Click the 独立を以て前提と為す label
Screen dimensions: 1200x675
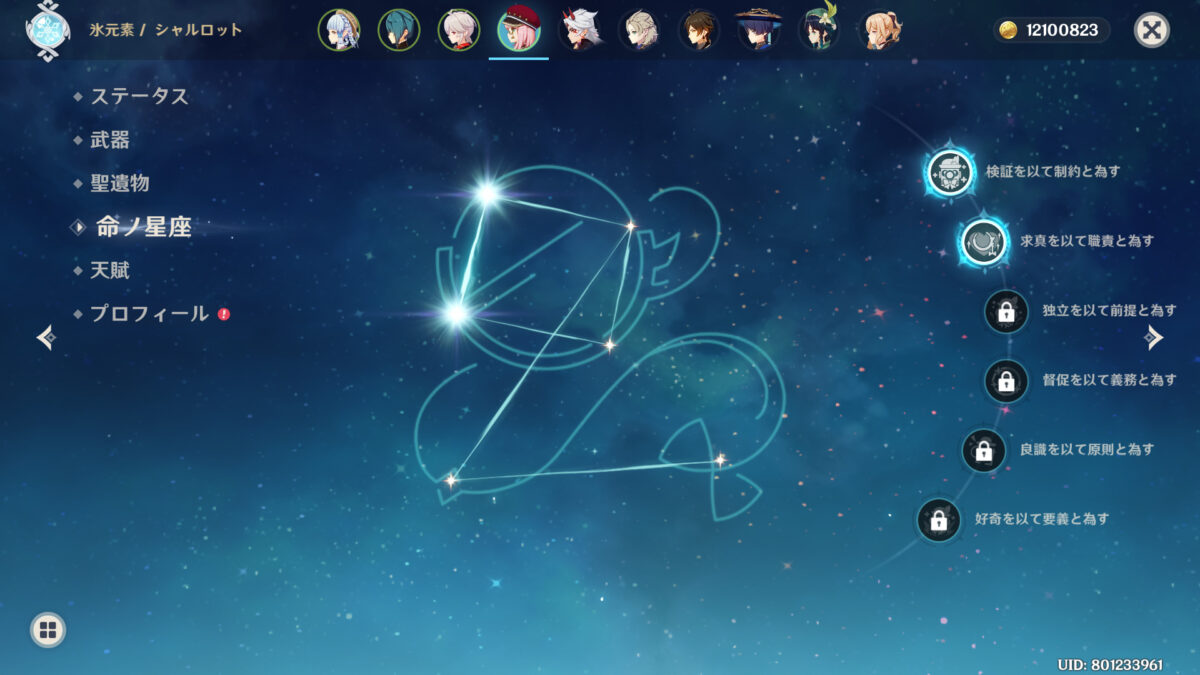[1109, 311]
